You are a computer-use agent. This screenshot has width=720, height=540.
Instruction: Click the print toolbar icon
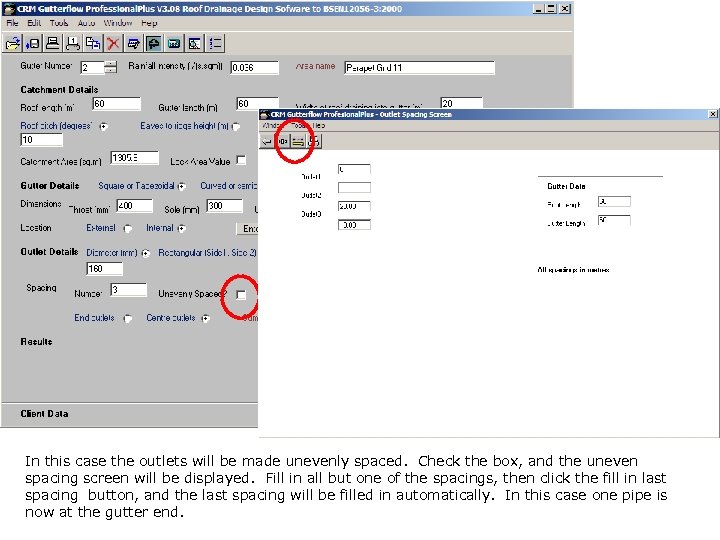point(53,44)
